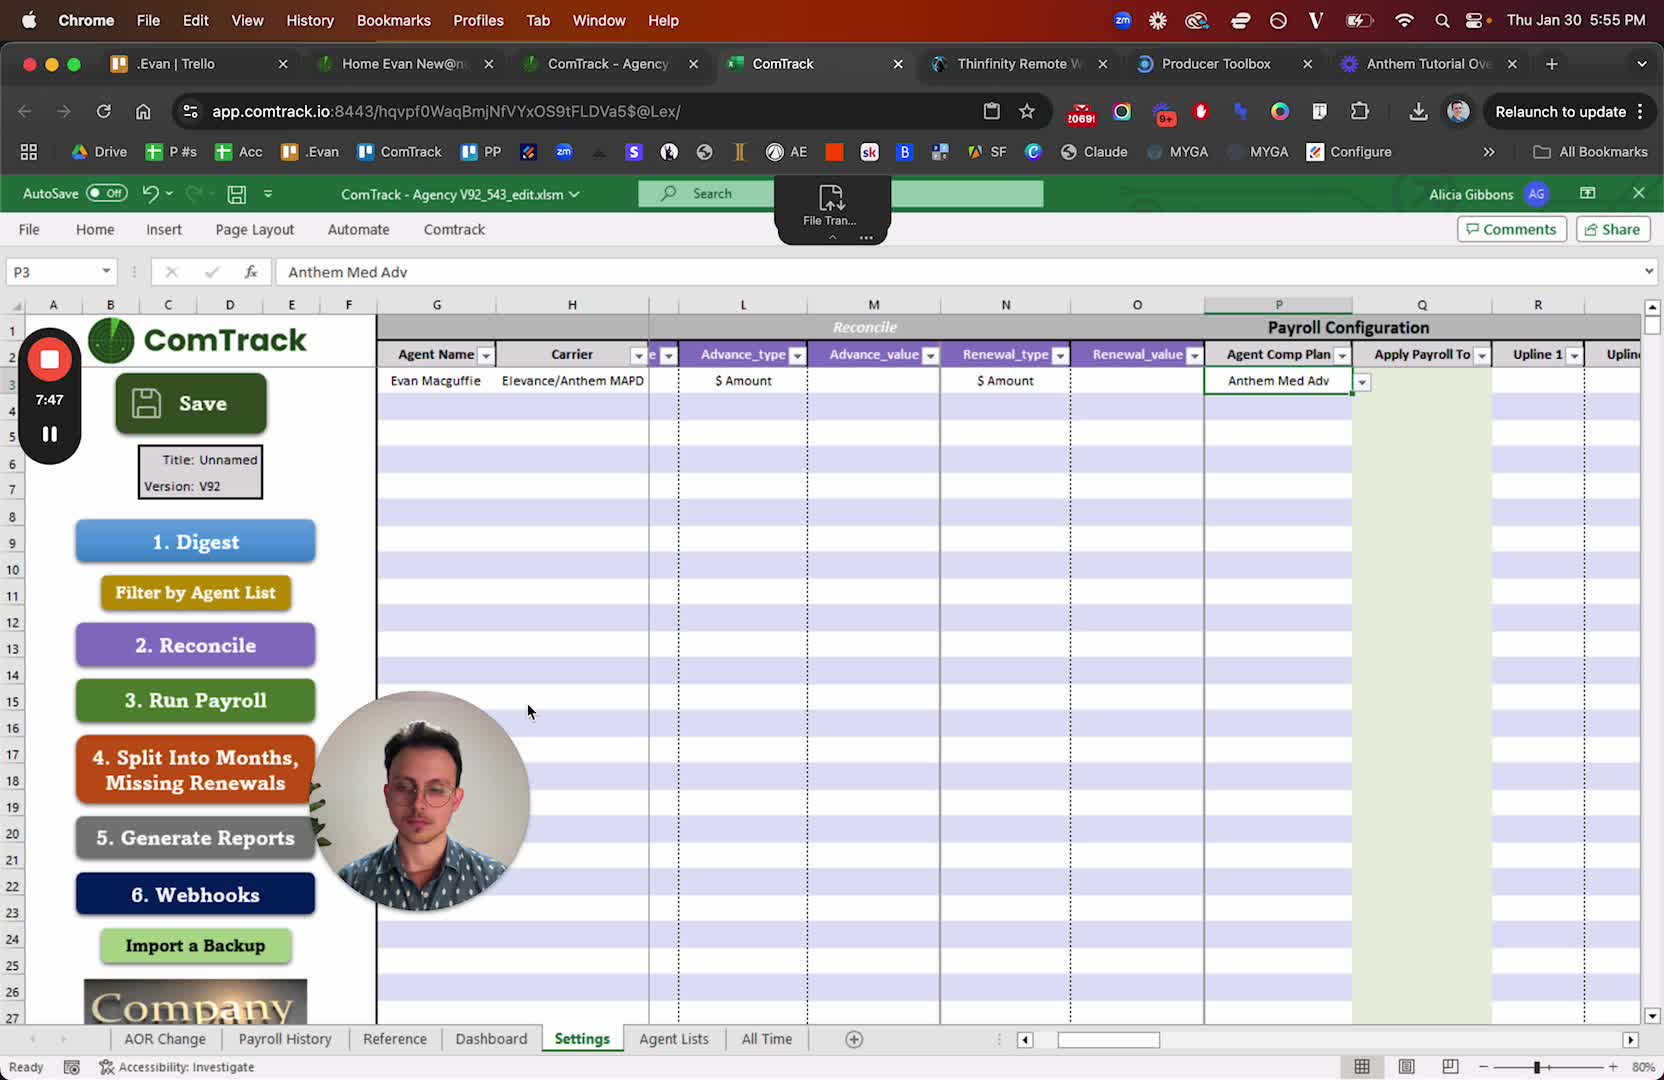Switch to Agent Lists sheet tab
1664x1080 pixels.
pyautogui.click(x=674, y=1039)
